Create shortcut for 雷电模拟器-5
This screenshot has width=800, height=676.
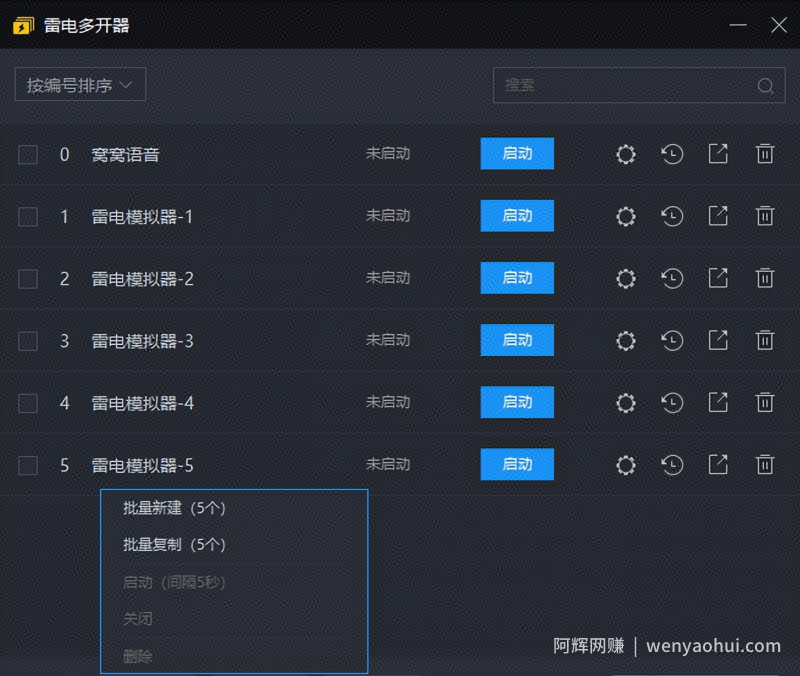718,465
